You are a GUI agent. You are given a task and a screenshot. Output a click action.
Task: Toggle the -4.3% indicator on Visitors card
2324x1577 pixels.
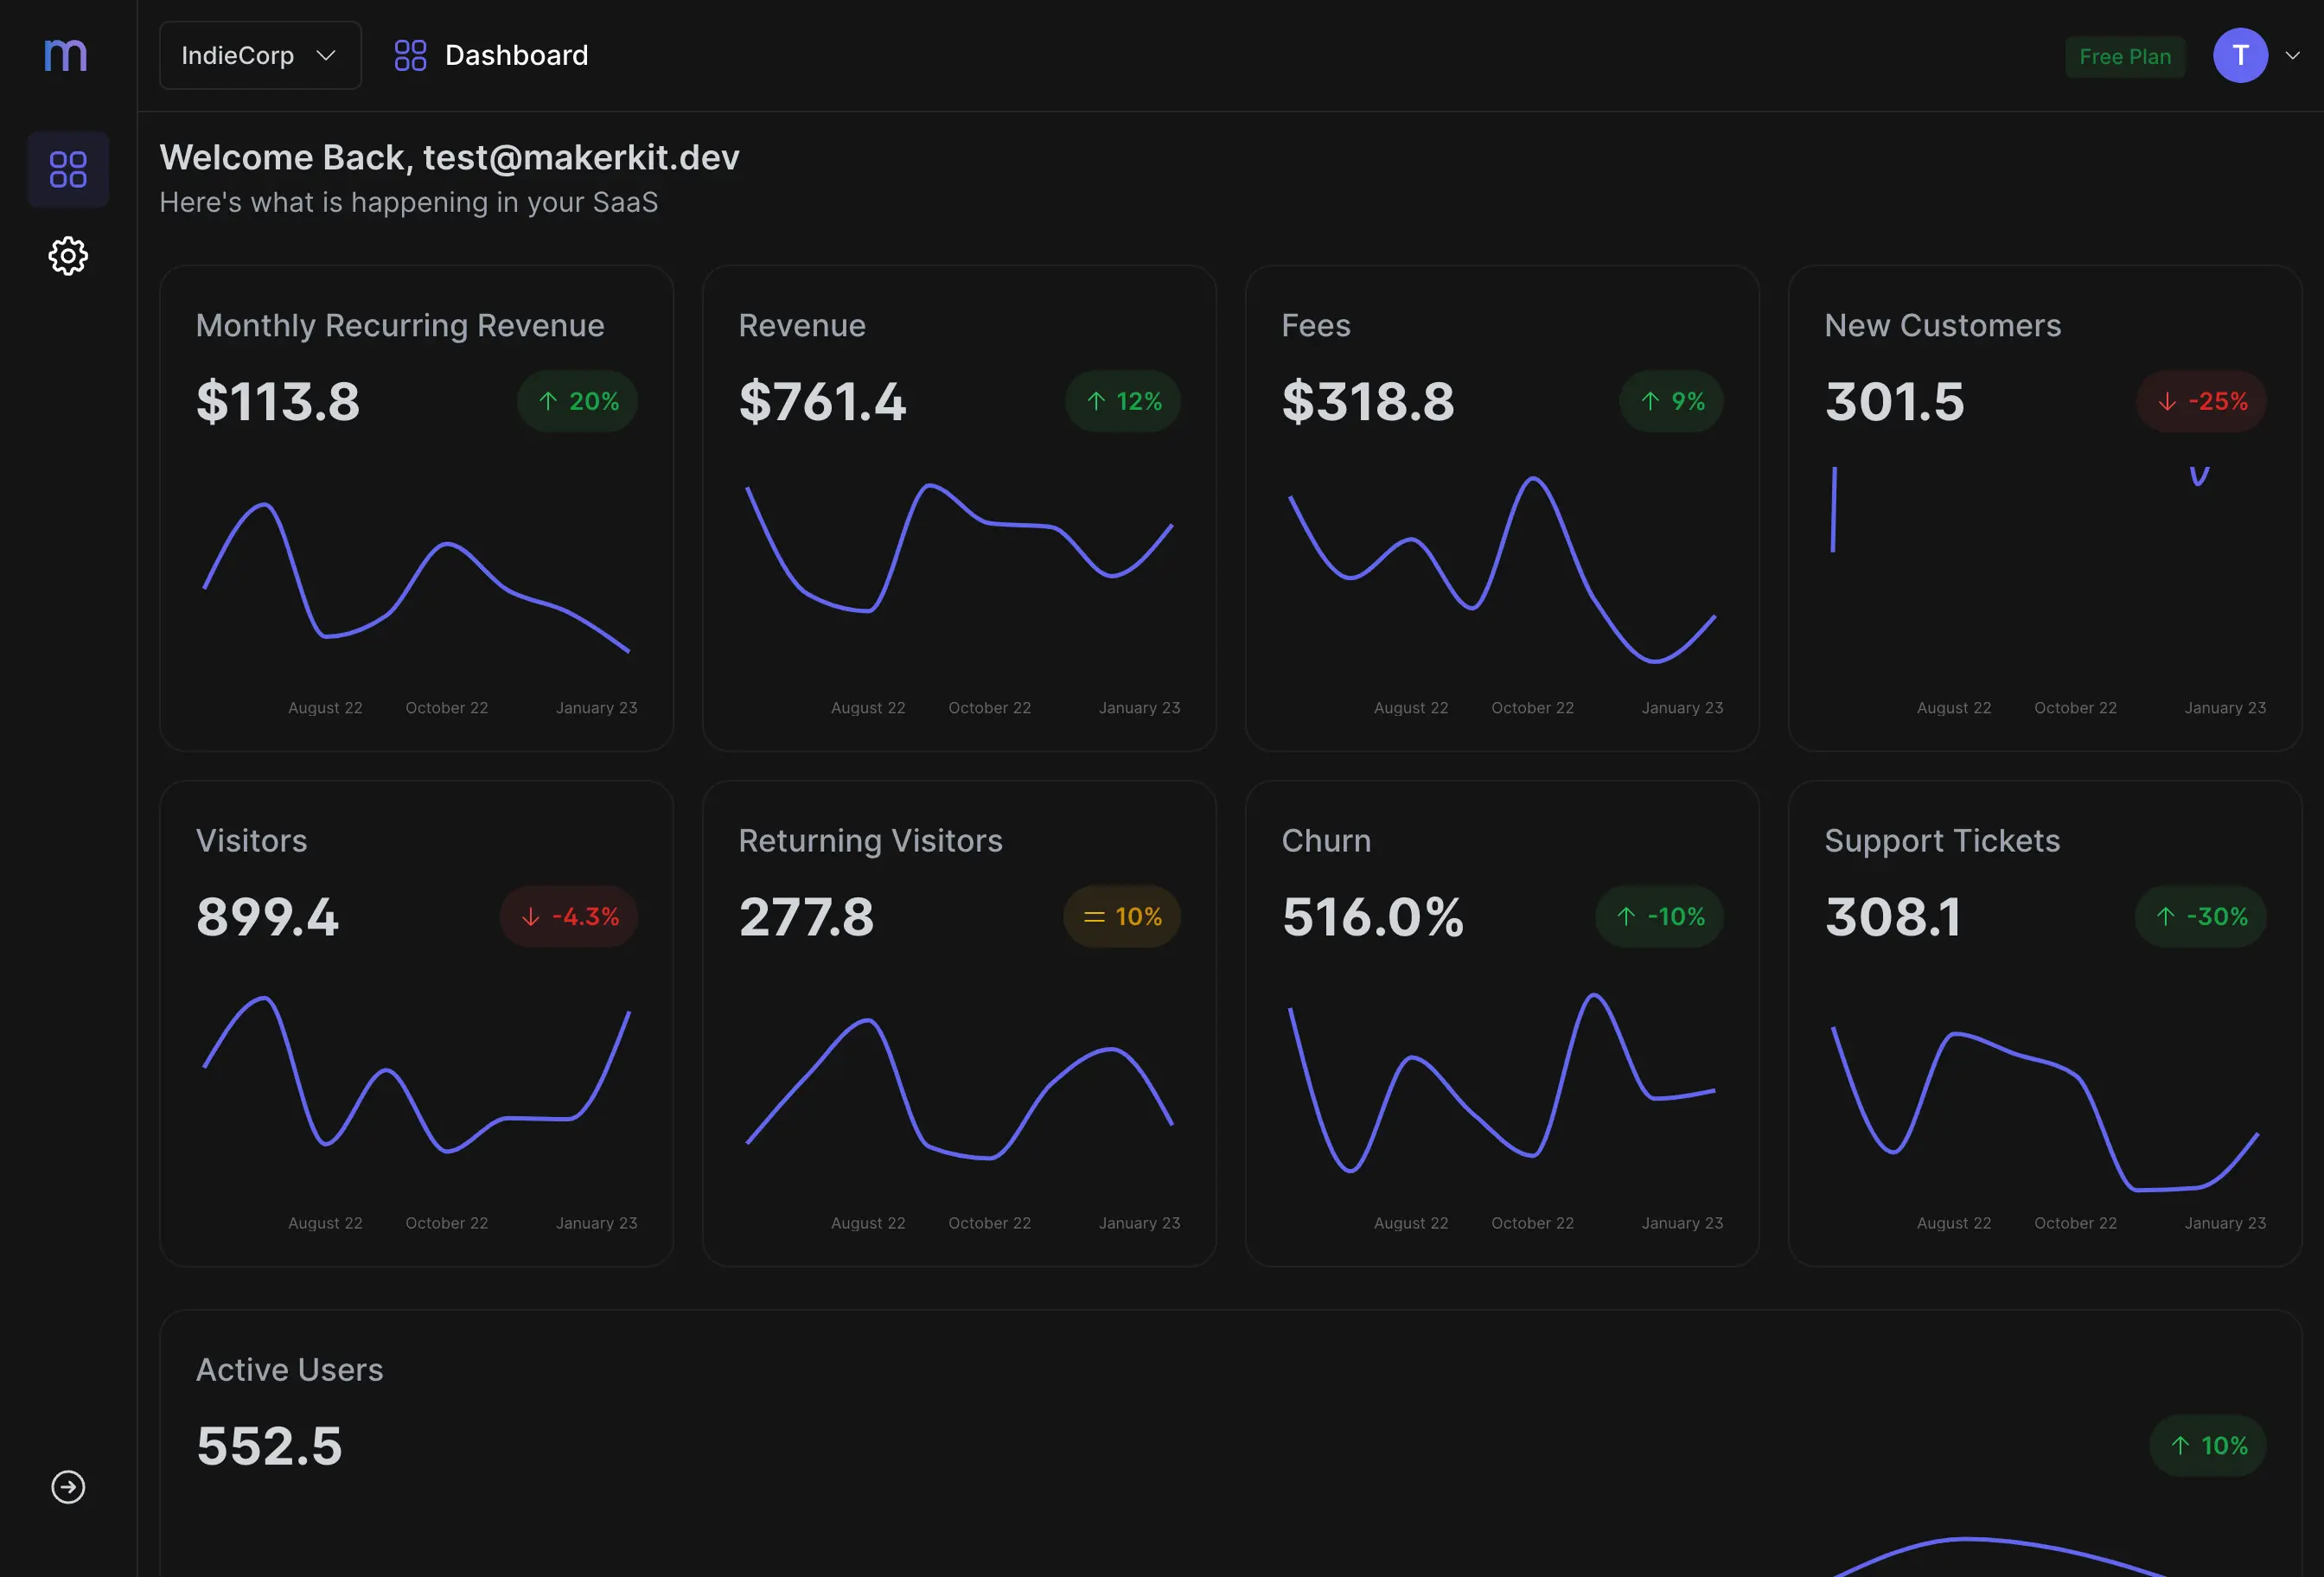pos(568,916)
